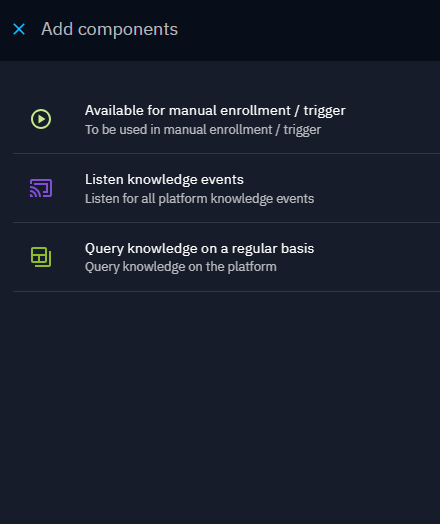Click empty space right of manual enrollment row
The height and width of the screenshot is (524, 440).
pos(394,119)
